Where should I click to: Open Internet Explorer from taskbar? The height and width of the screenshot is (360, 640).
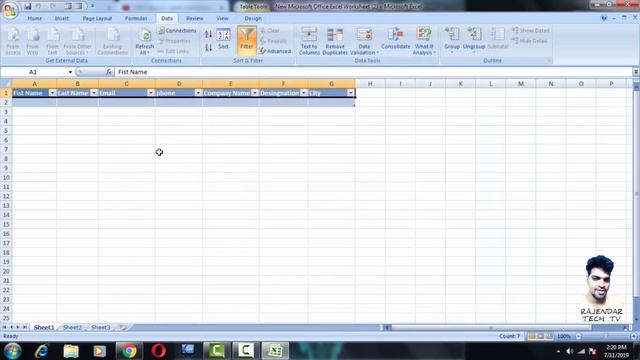[42, 351]
